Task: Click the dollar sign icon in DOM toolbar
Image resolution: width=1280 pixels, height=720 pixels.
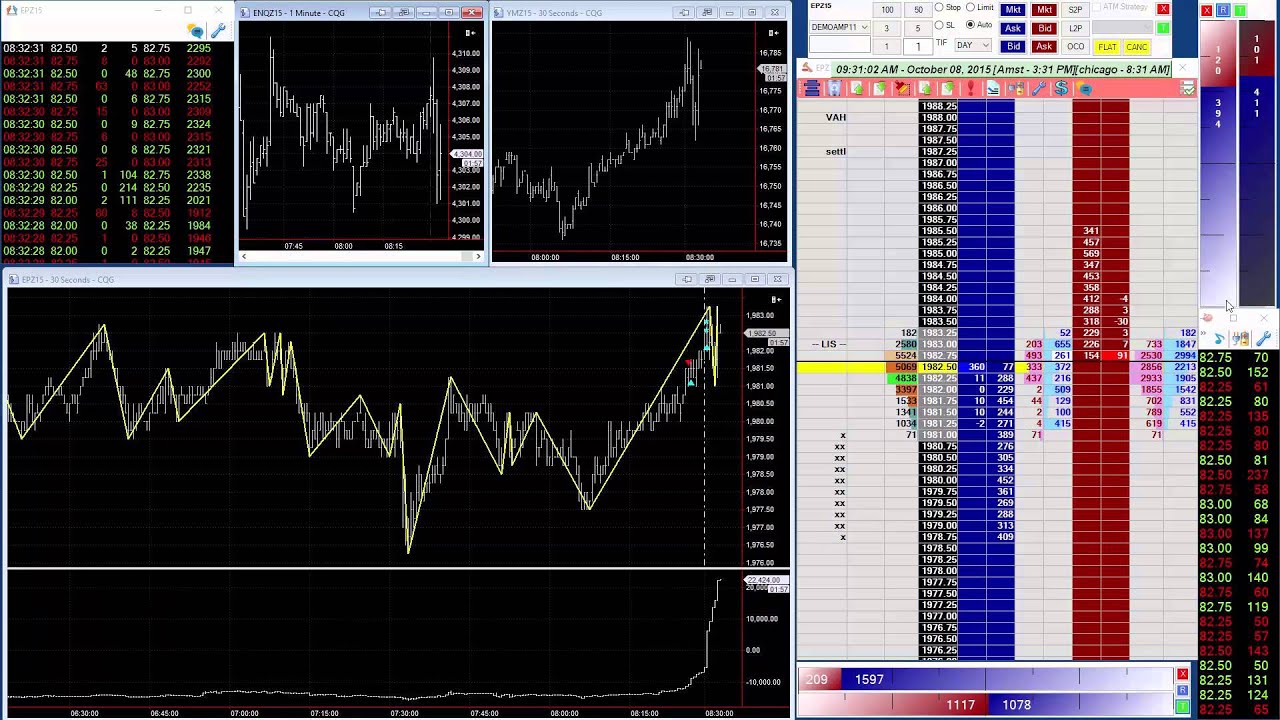Action: point(1061,88)
